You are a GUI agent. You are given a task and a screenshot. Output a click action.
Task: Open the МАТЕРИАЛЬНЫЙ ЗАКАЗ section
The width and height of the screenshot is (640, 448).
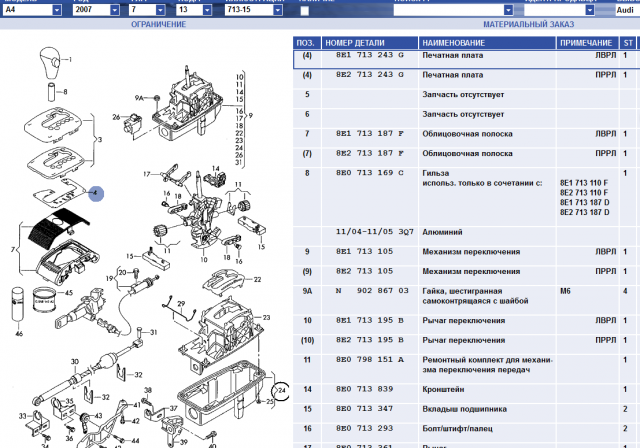point(529,24)
